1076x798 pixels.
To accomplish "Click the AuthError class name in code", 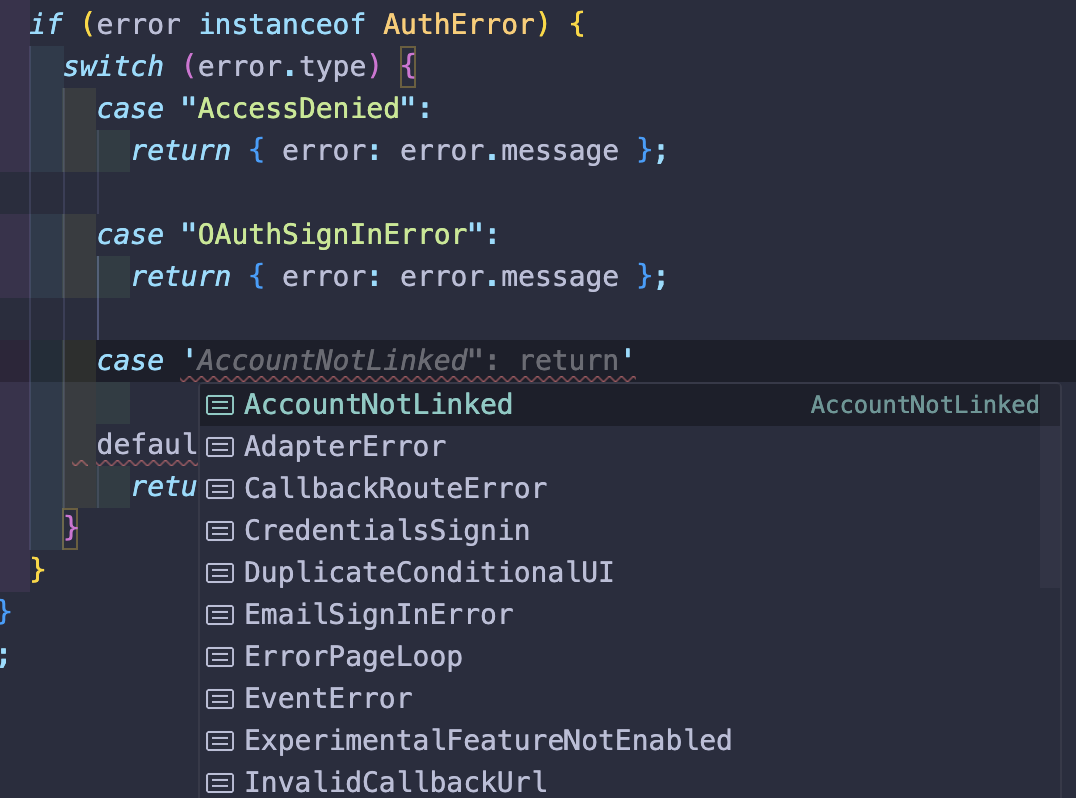I will 458,25.
